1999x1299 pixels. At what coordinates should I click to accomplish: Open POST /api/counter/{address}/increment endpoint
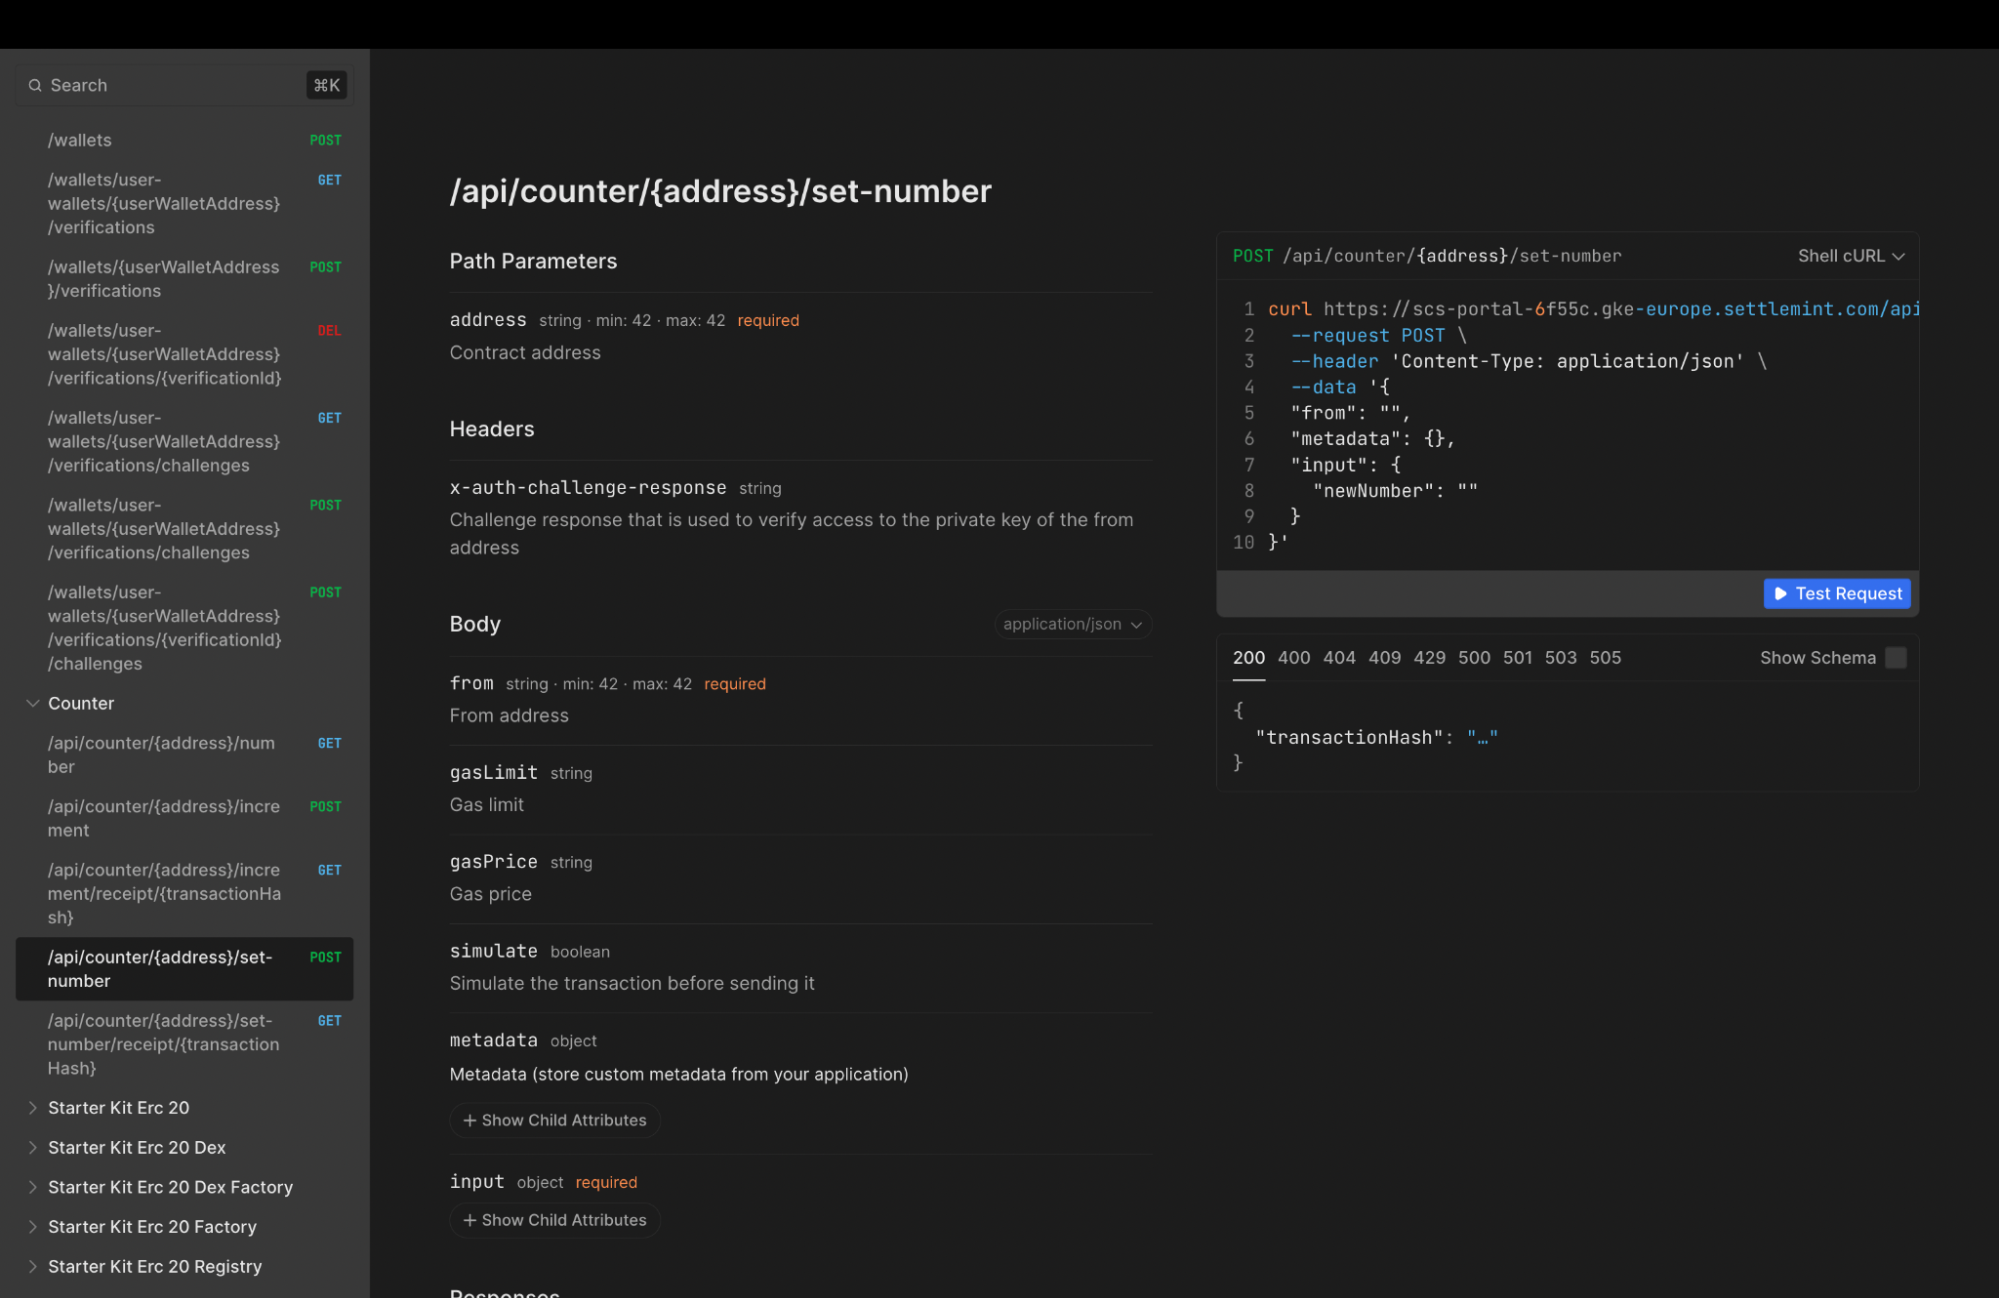(185, 819)
